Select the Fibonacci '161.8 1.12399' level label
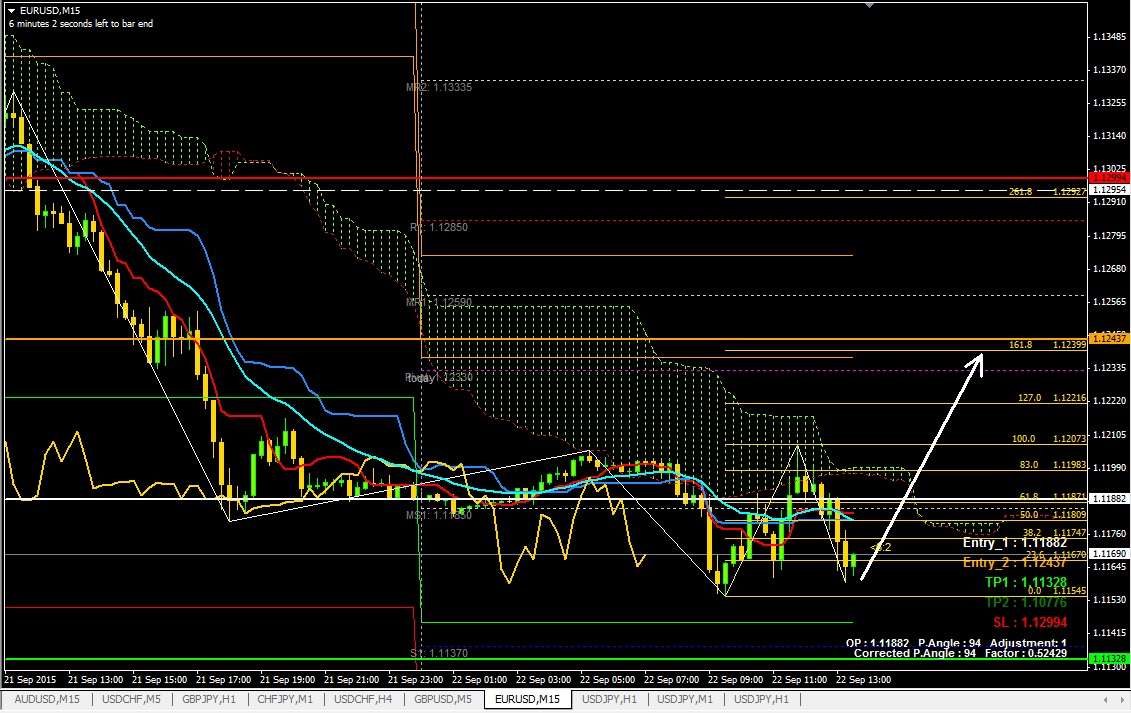The image size is (1131, 713). tap(1047, 345)
